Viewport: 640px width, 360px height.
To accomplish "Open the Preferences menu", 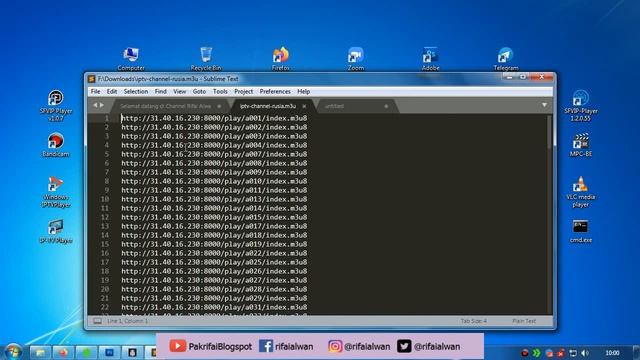I will click(275, 91).
